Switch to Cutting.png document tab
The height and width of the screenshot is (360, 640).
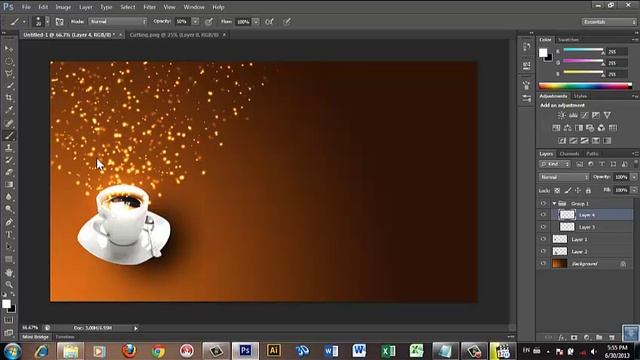coord(174,35)
